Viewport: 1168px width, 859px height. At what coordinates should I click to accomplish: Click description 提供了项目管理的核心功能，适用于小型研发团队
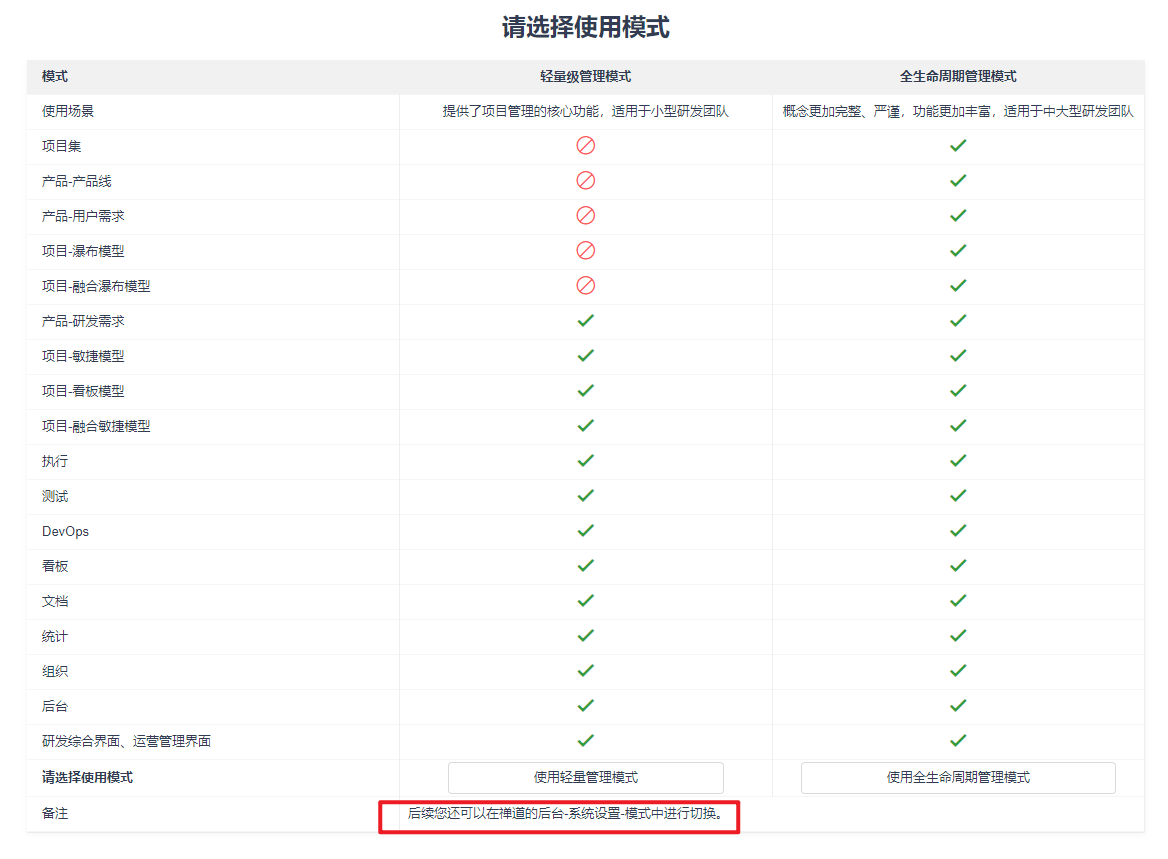585,111
